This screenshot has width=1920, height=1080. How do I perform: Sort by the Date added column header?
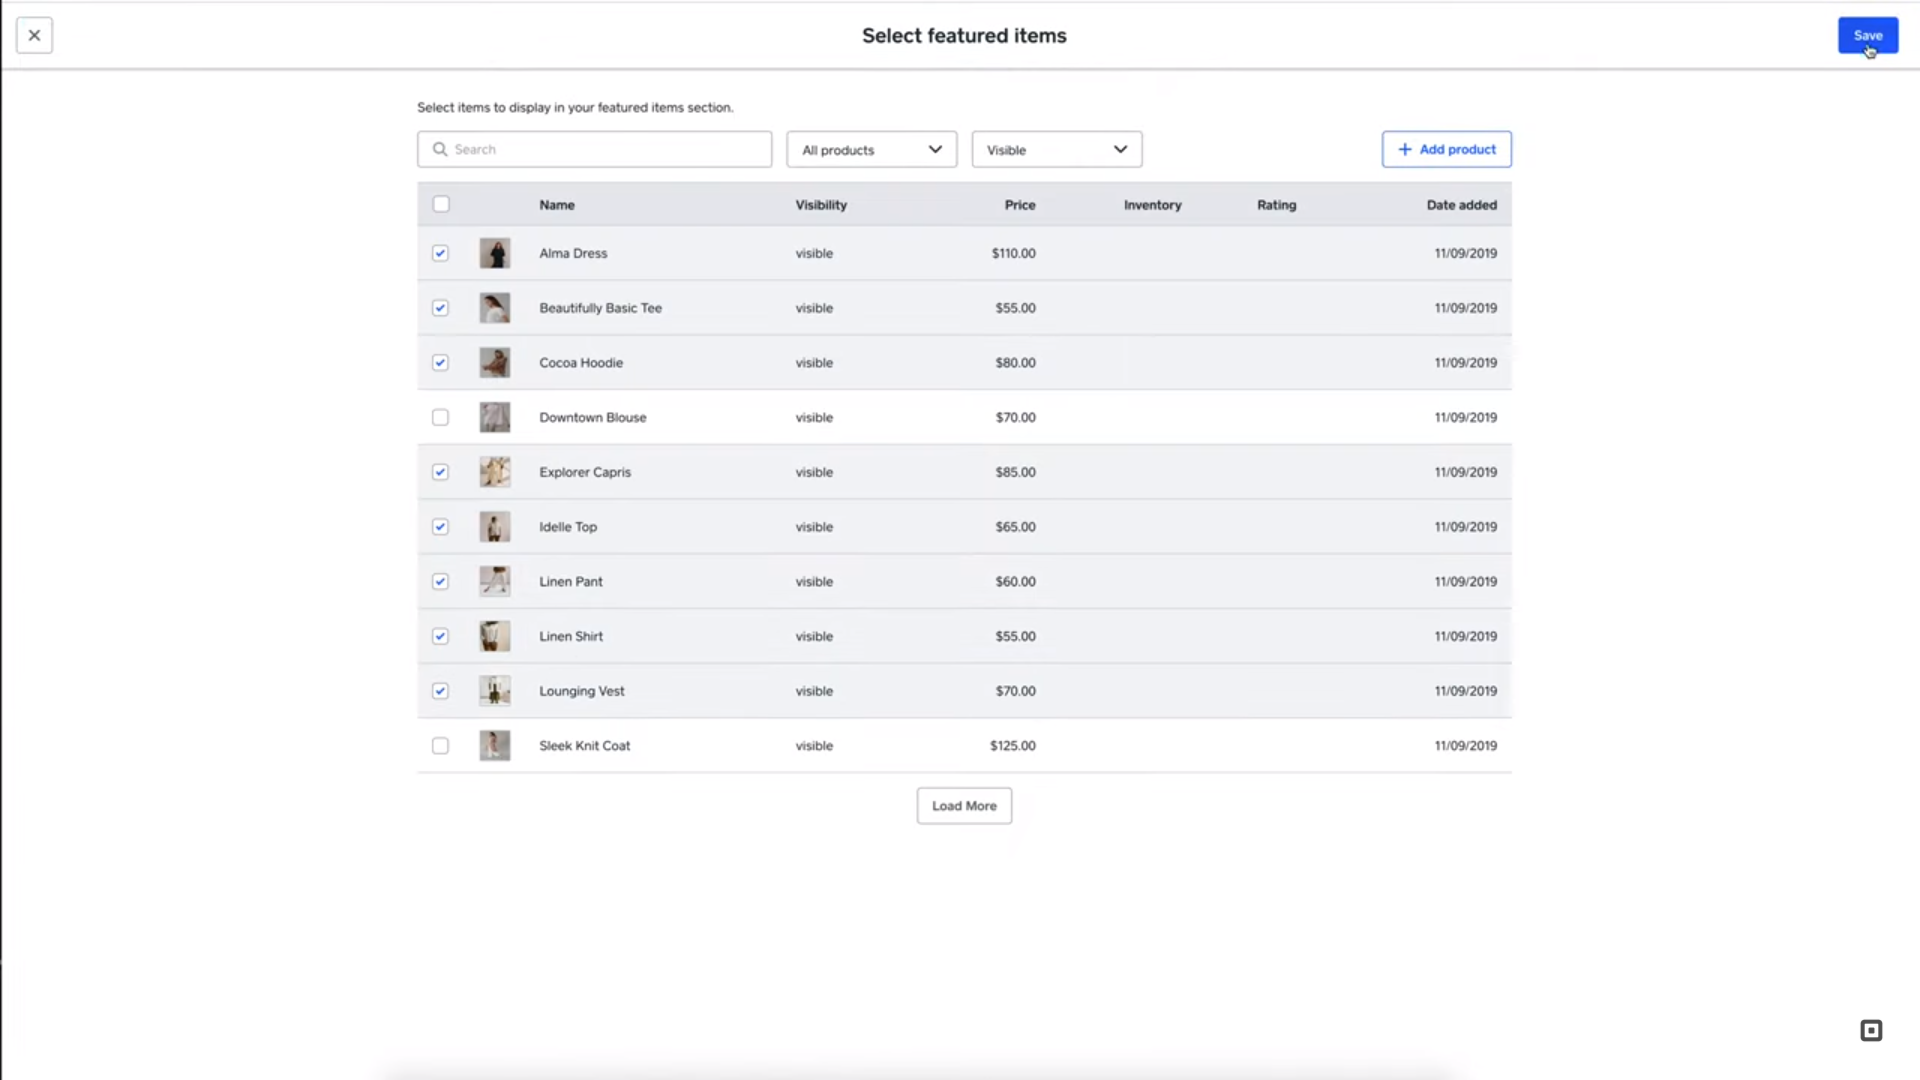click(x=1461, y=205)
